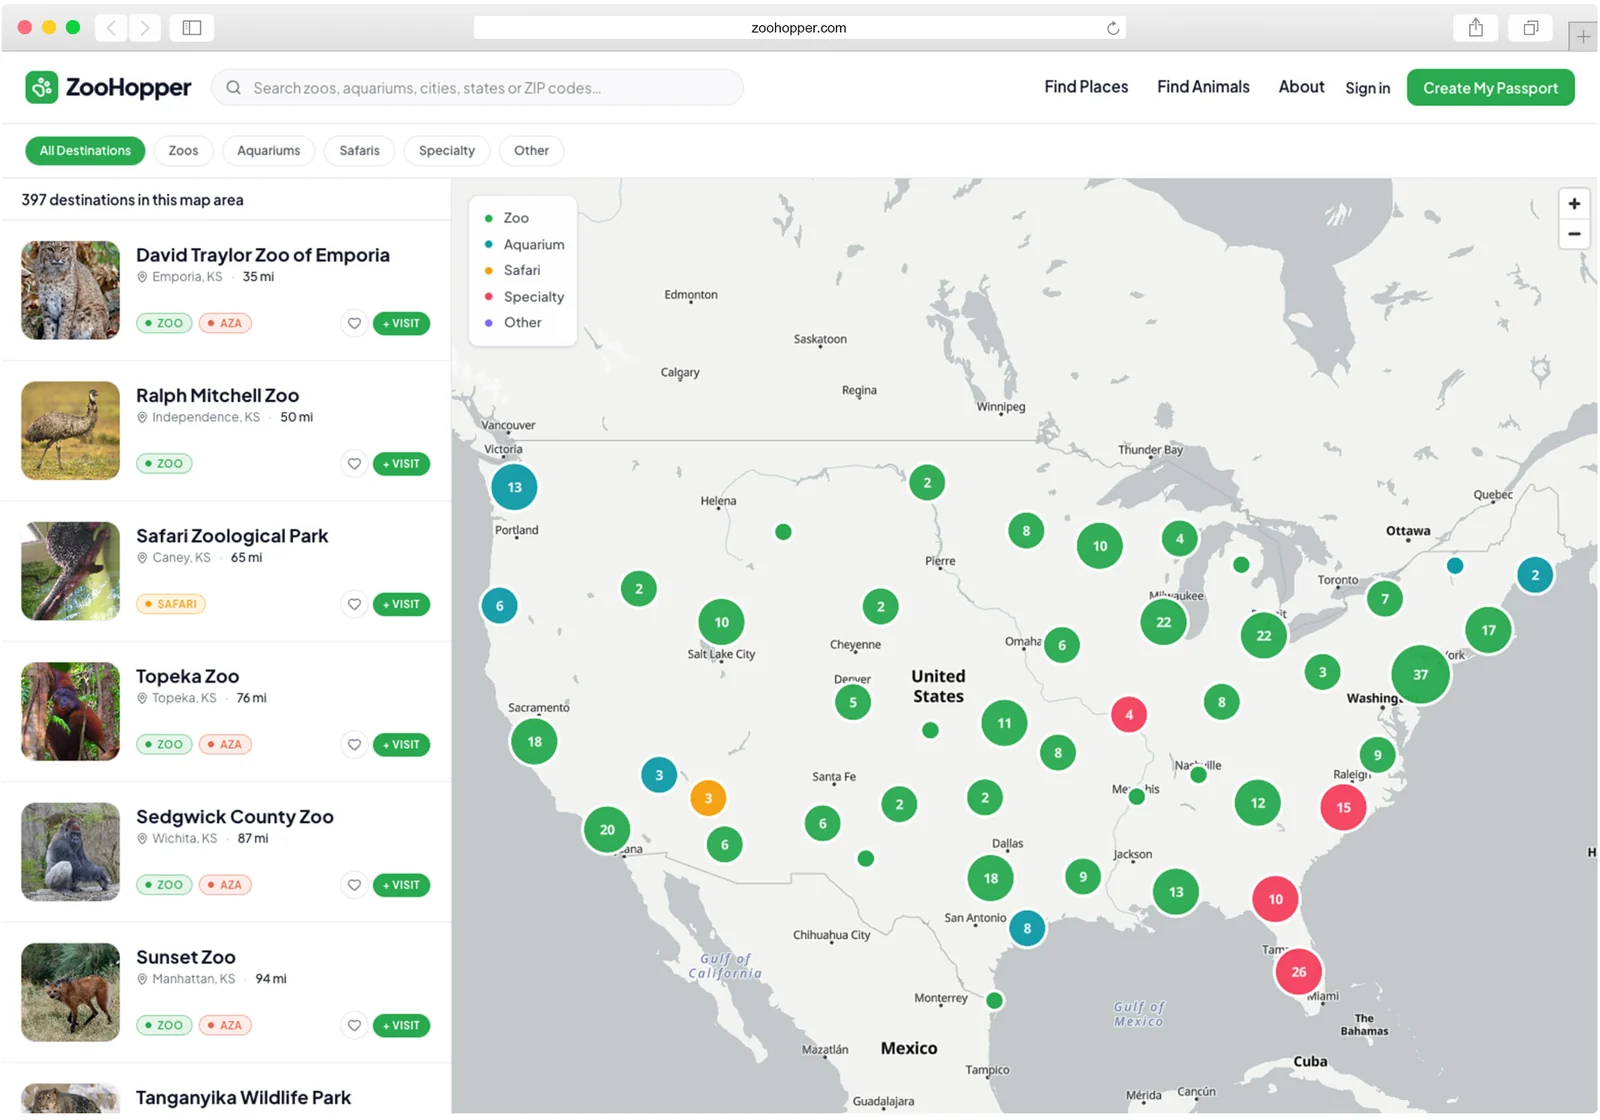Open a new Safari tab
1600x1120 pixels.
[1583, 37]
